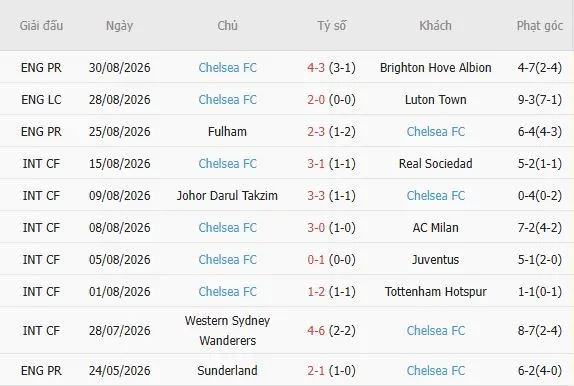Image resolution: width=574 pixels, height=386 pixels.
Task: Click the 4-3 score against Brighton
Action: (x=316, y=68)
